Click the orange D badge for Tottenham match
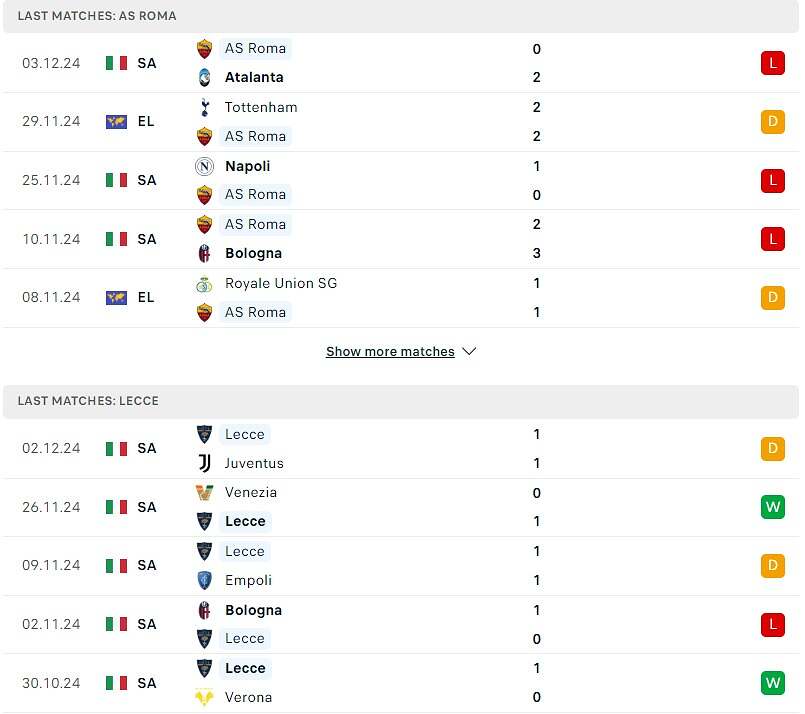Screen dimensions: 805x714 coord(773,122)
